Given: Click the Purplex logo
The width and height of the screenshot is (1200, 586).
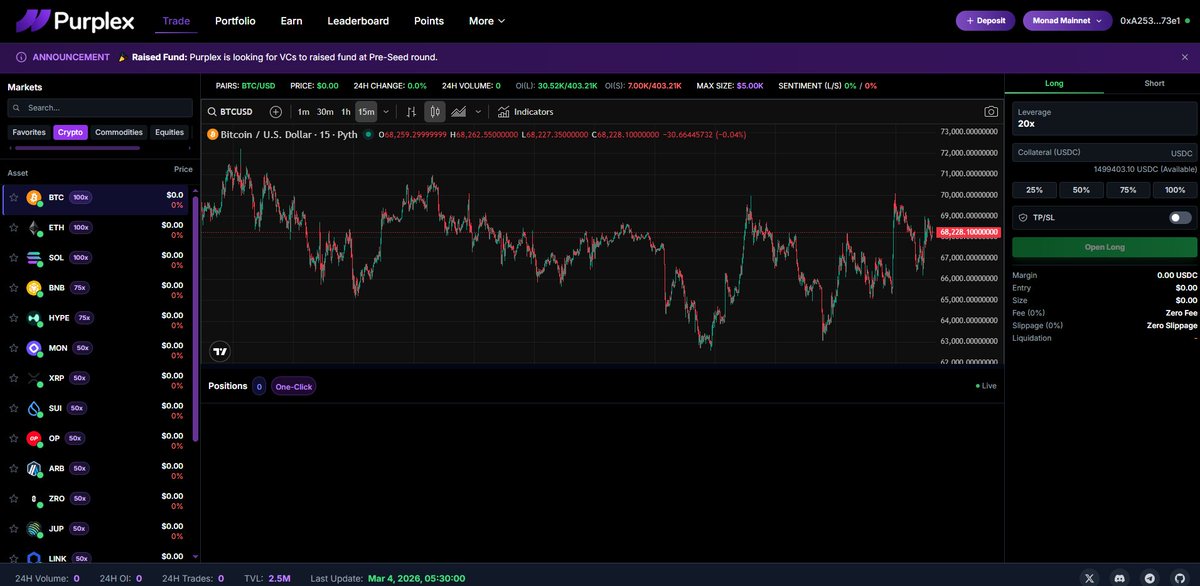Looking at the screenshot, I should pyautogui.click(x=75, y=20).
